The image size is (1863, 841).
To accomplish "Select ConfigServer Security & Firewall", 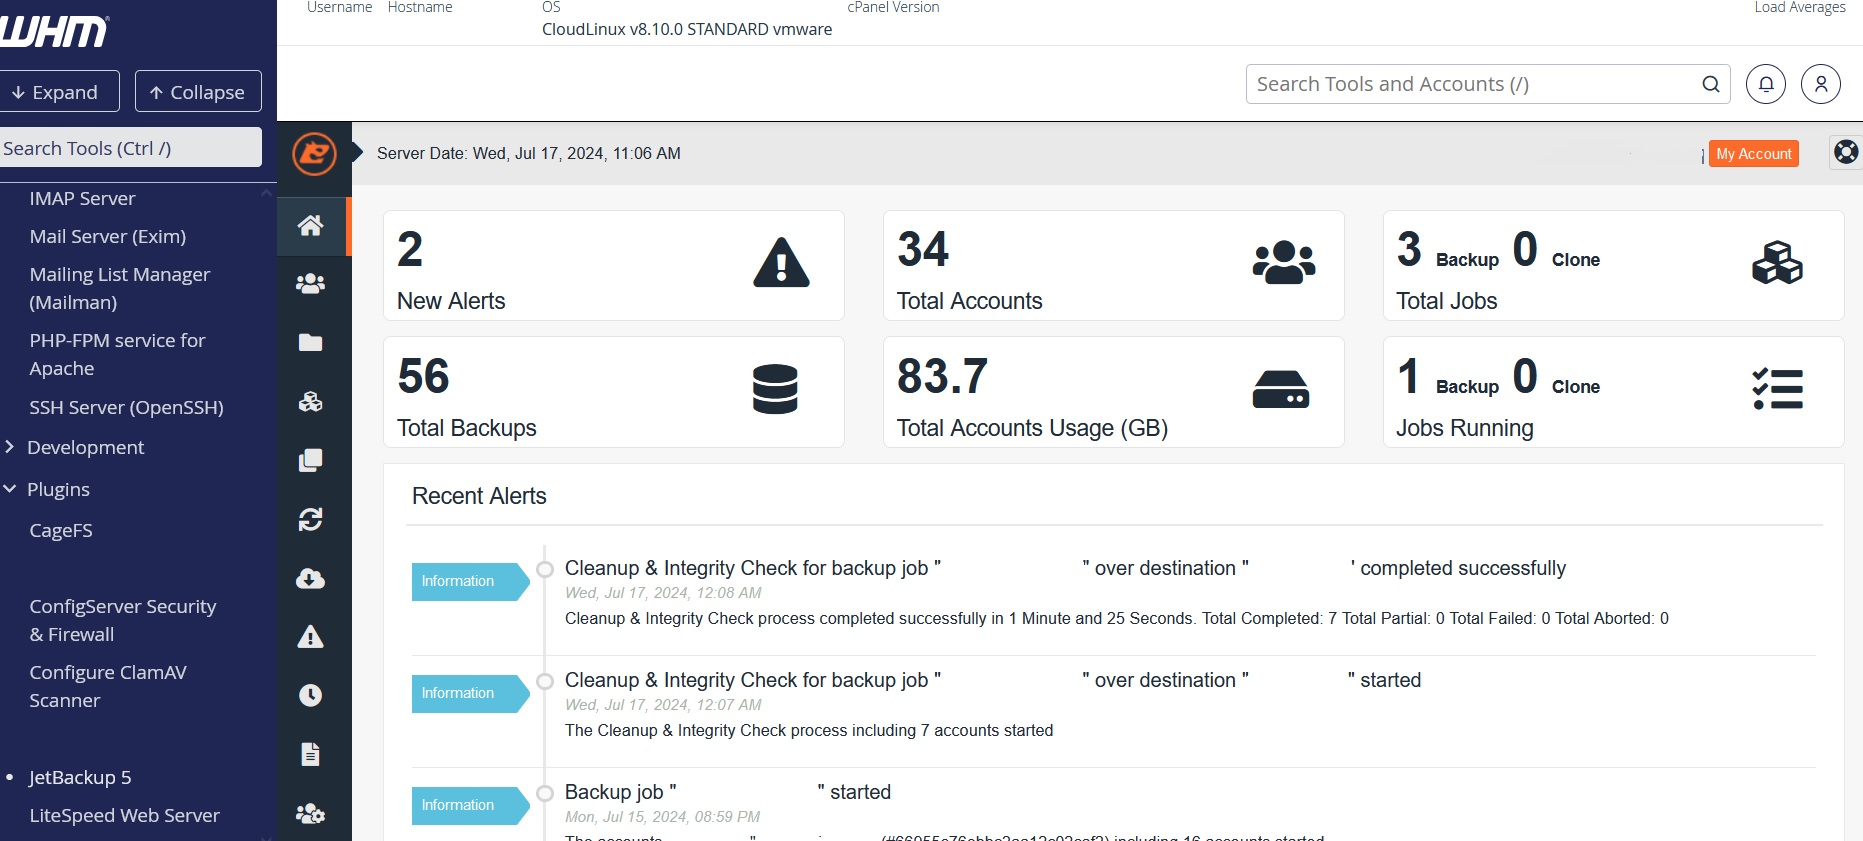I will (122, 620).
